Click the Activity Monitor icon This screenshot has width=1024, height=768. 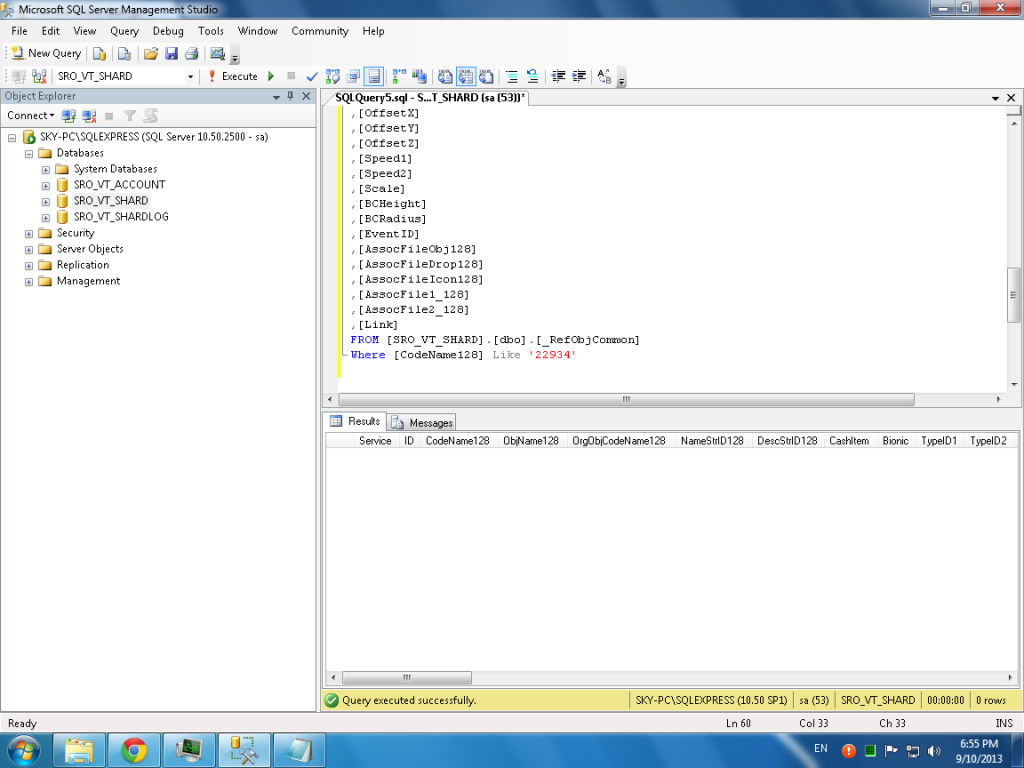[x=217, y=54]
